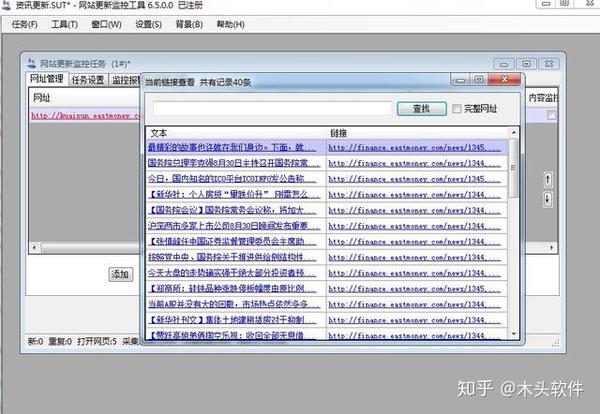Click the URL in the 今天大盘的走势 row

pyautogui.click(x=414, y=273)
